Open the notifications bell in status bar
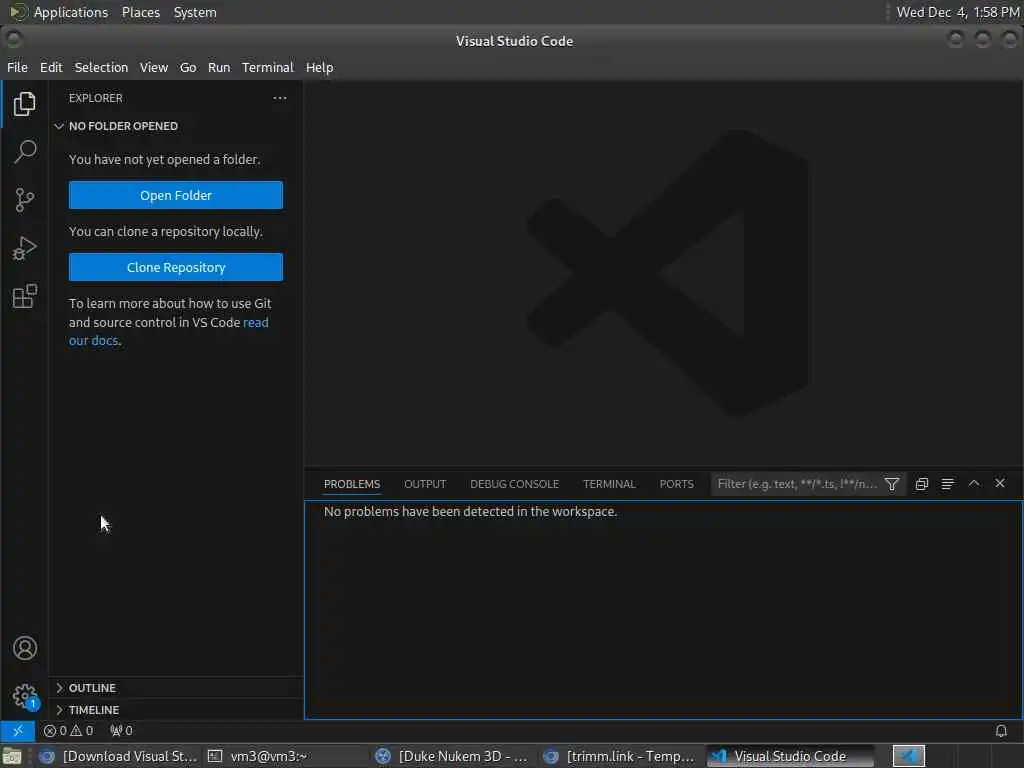This screenshot has height=768, width=1024. point(1001,731)
